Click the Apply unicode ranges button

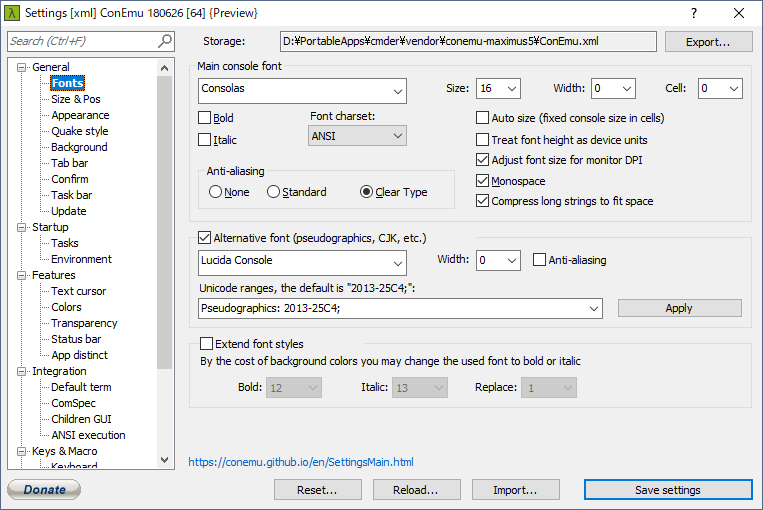point(679,308)
